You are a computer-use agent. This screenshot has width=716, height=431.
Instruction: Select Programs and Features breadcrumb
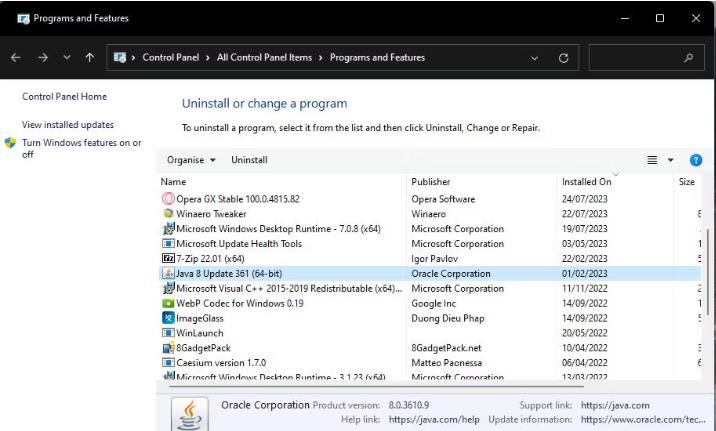point(377,58)
